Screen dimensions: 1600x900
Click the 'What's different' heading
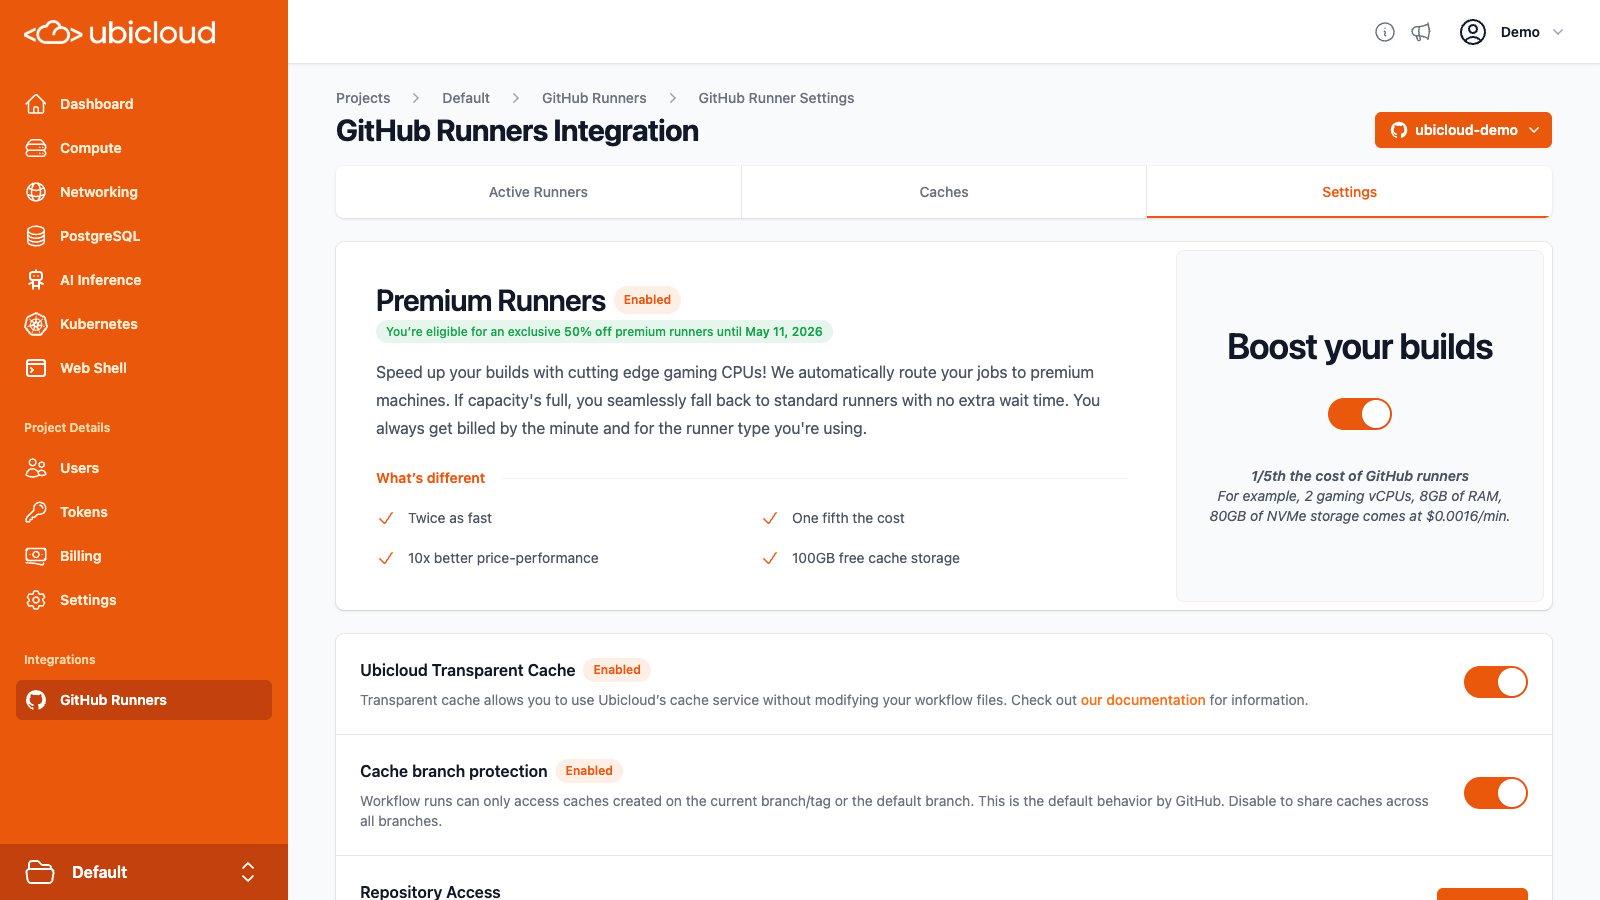[x=430, y=478]
